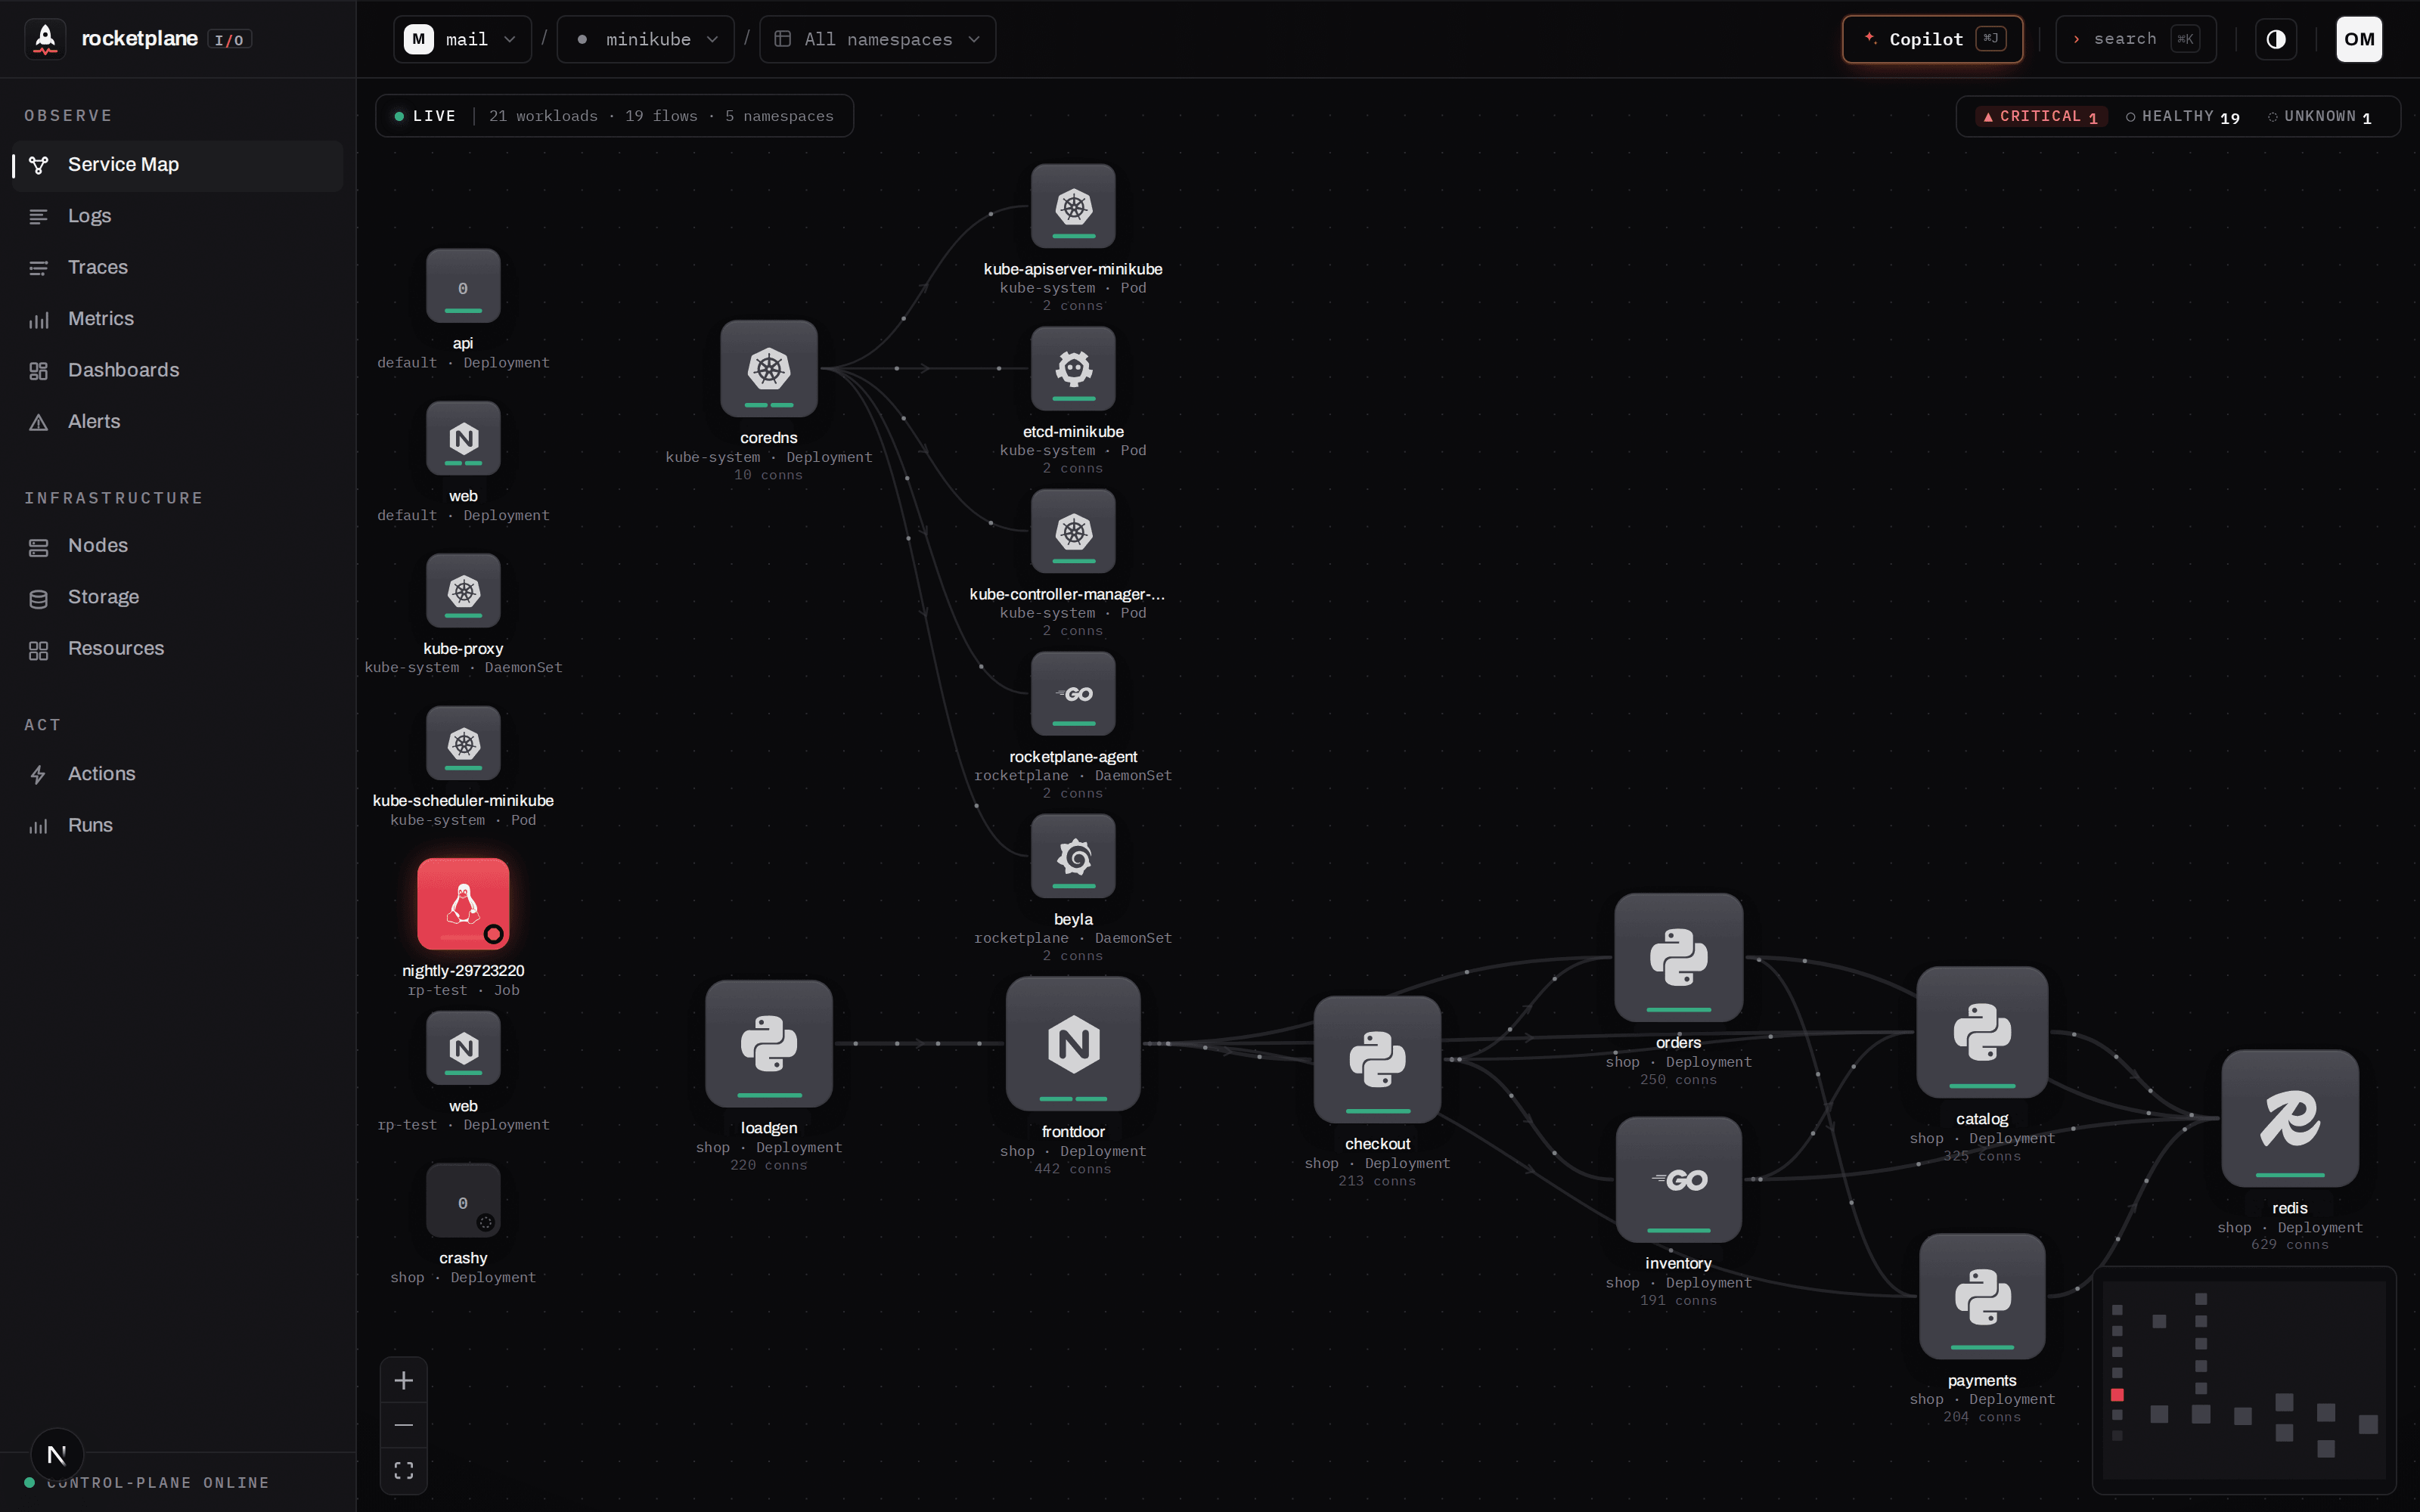Open the Metrics page

tap(177, 319)
